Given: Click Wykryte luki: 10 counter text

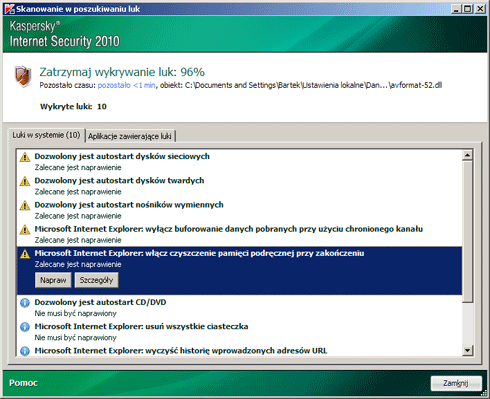Looking at the screenshot, I should (73, 107).
